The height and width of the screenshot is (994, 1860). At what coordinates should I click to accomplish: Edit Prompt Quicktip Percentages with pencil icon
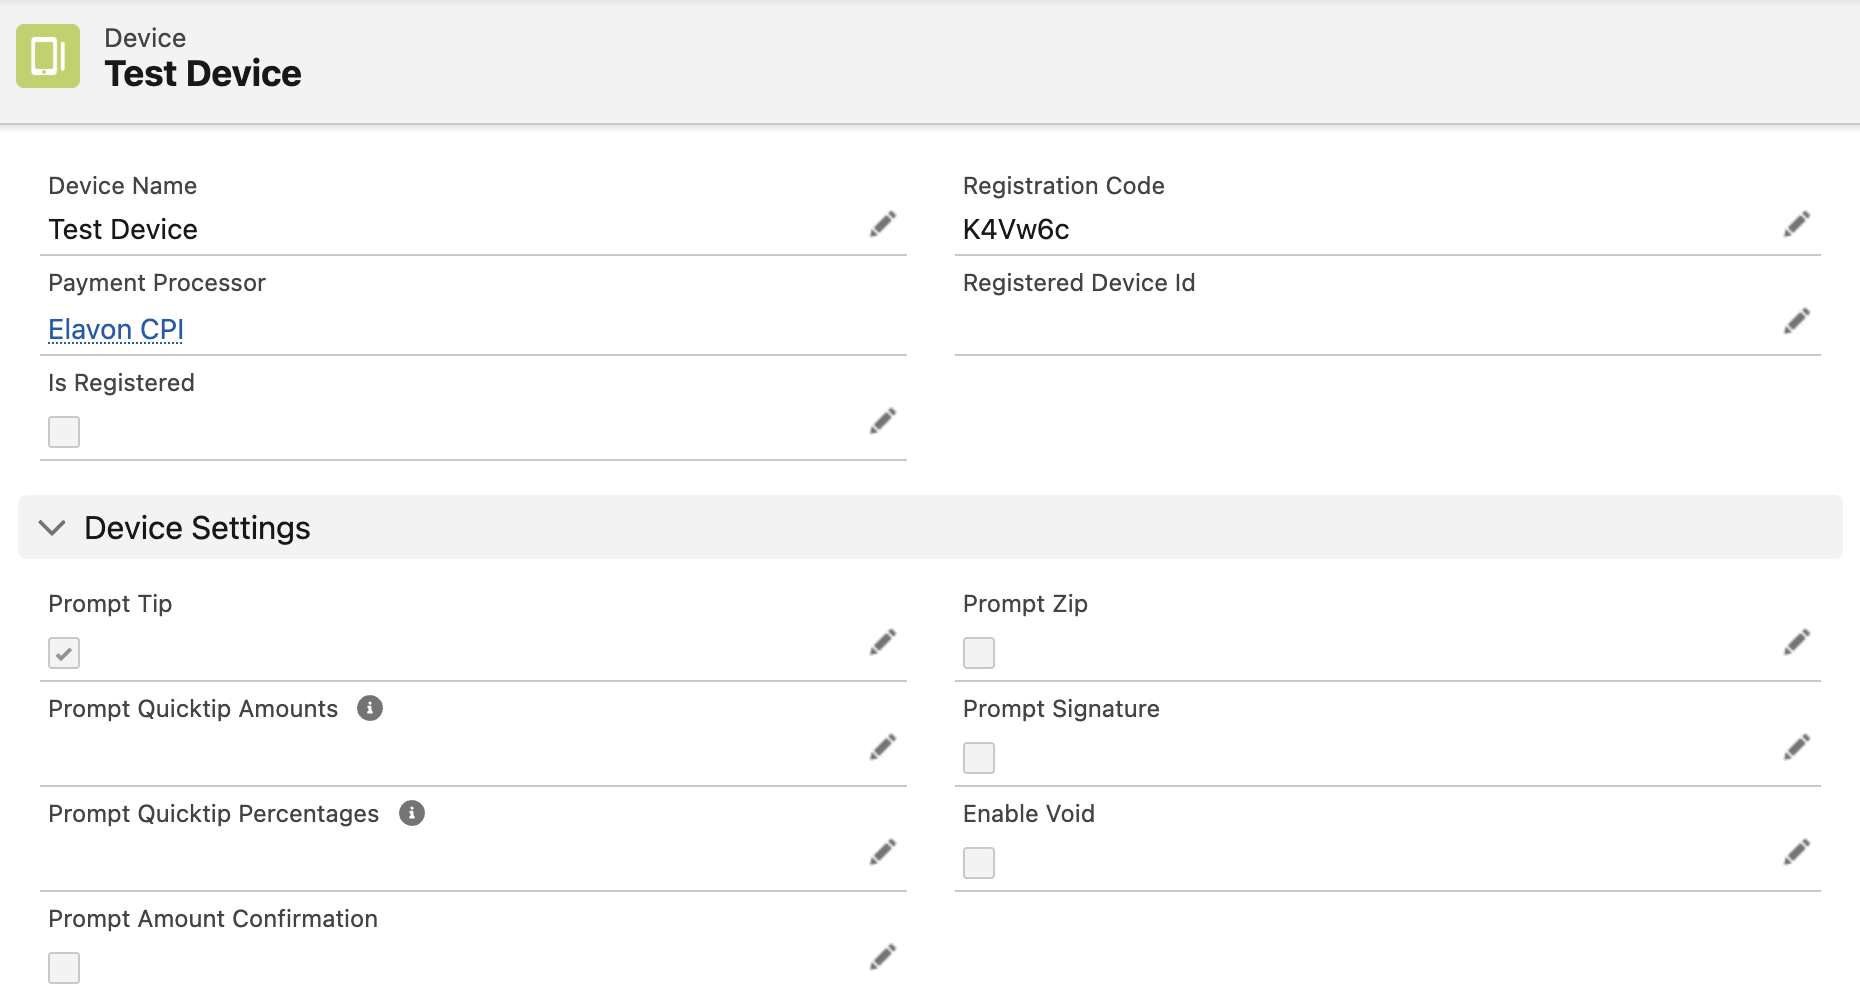(882, 852)
